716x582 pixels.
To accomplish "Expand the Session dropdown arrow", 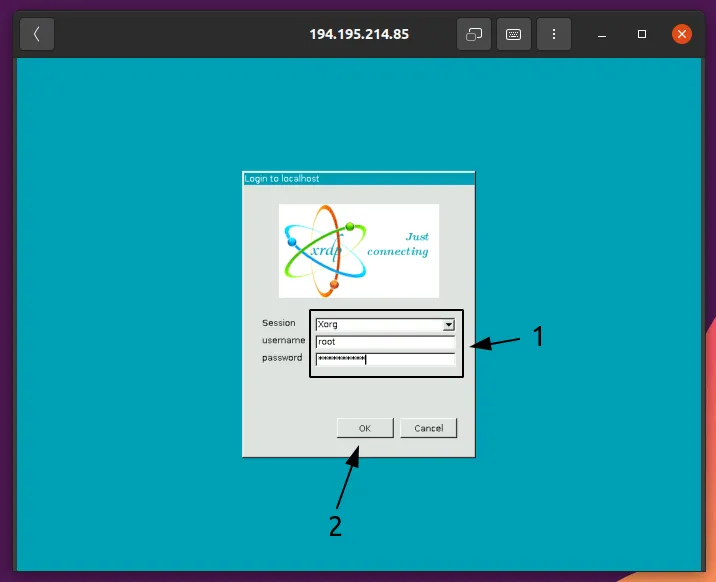I will point(449,324).
